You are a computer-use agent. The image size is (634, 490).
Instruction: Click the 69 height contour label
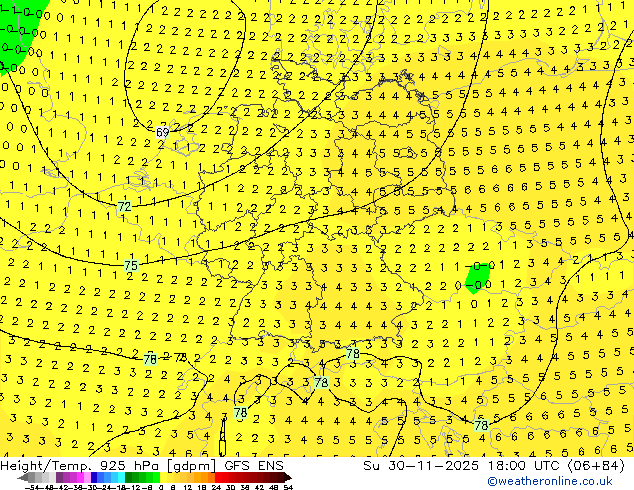tap(162, 132)
